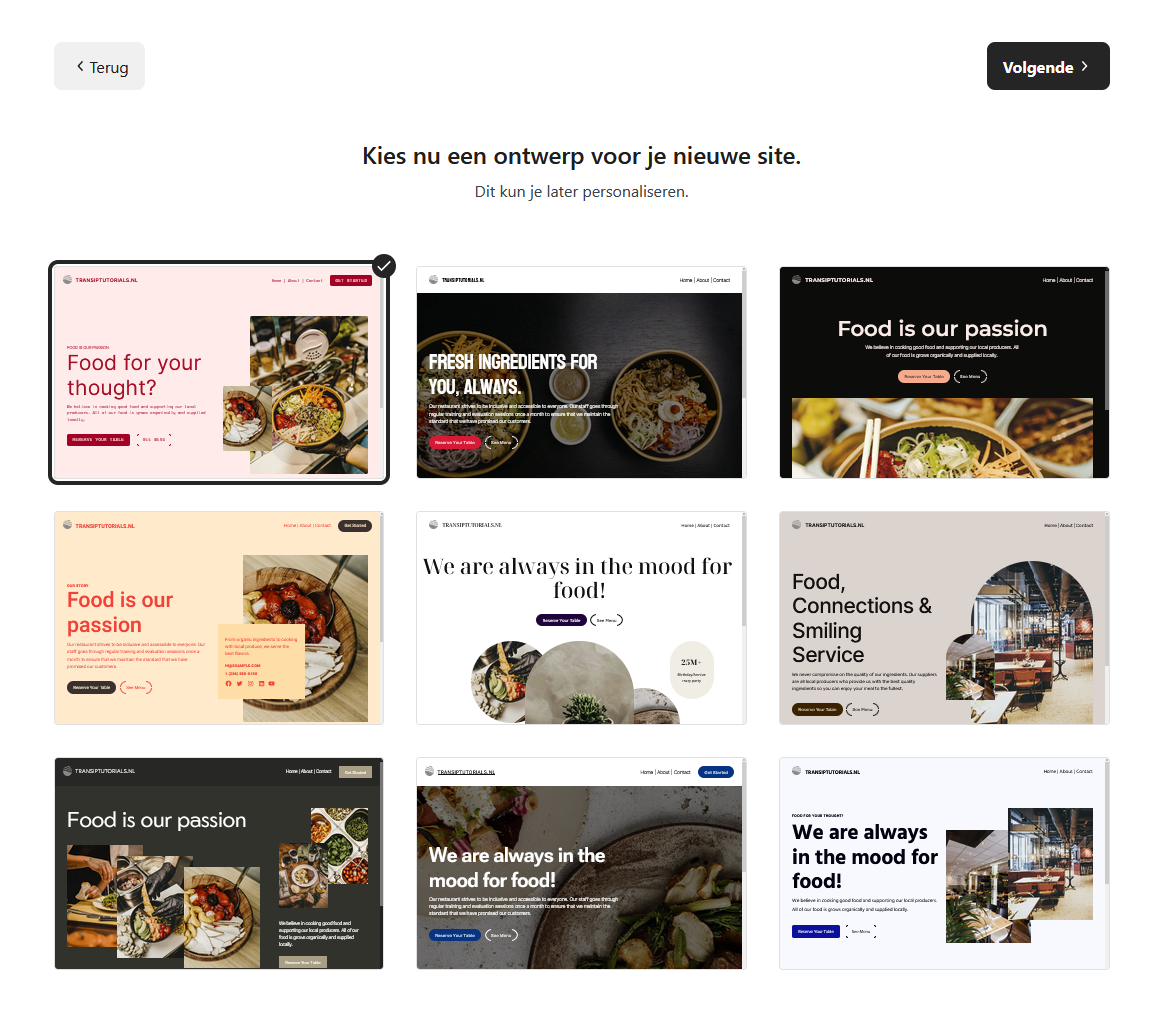Select the orange 'Food is our passion' template

coord(218,618)
